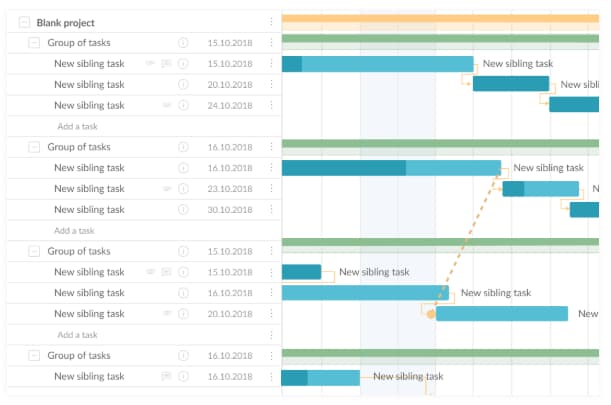611x405 pixels.
Task: Open info for the 30.10.2018 task
Action: tap(183, 210)
